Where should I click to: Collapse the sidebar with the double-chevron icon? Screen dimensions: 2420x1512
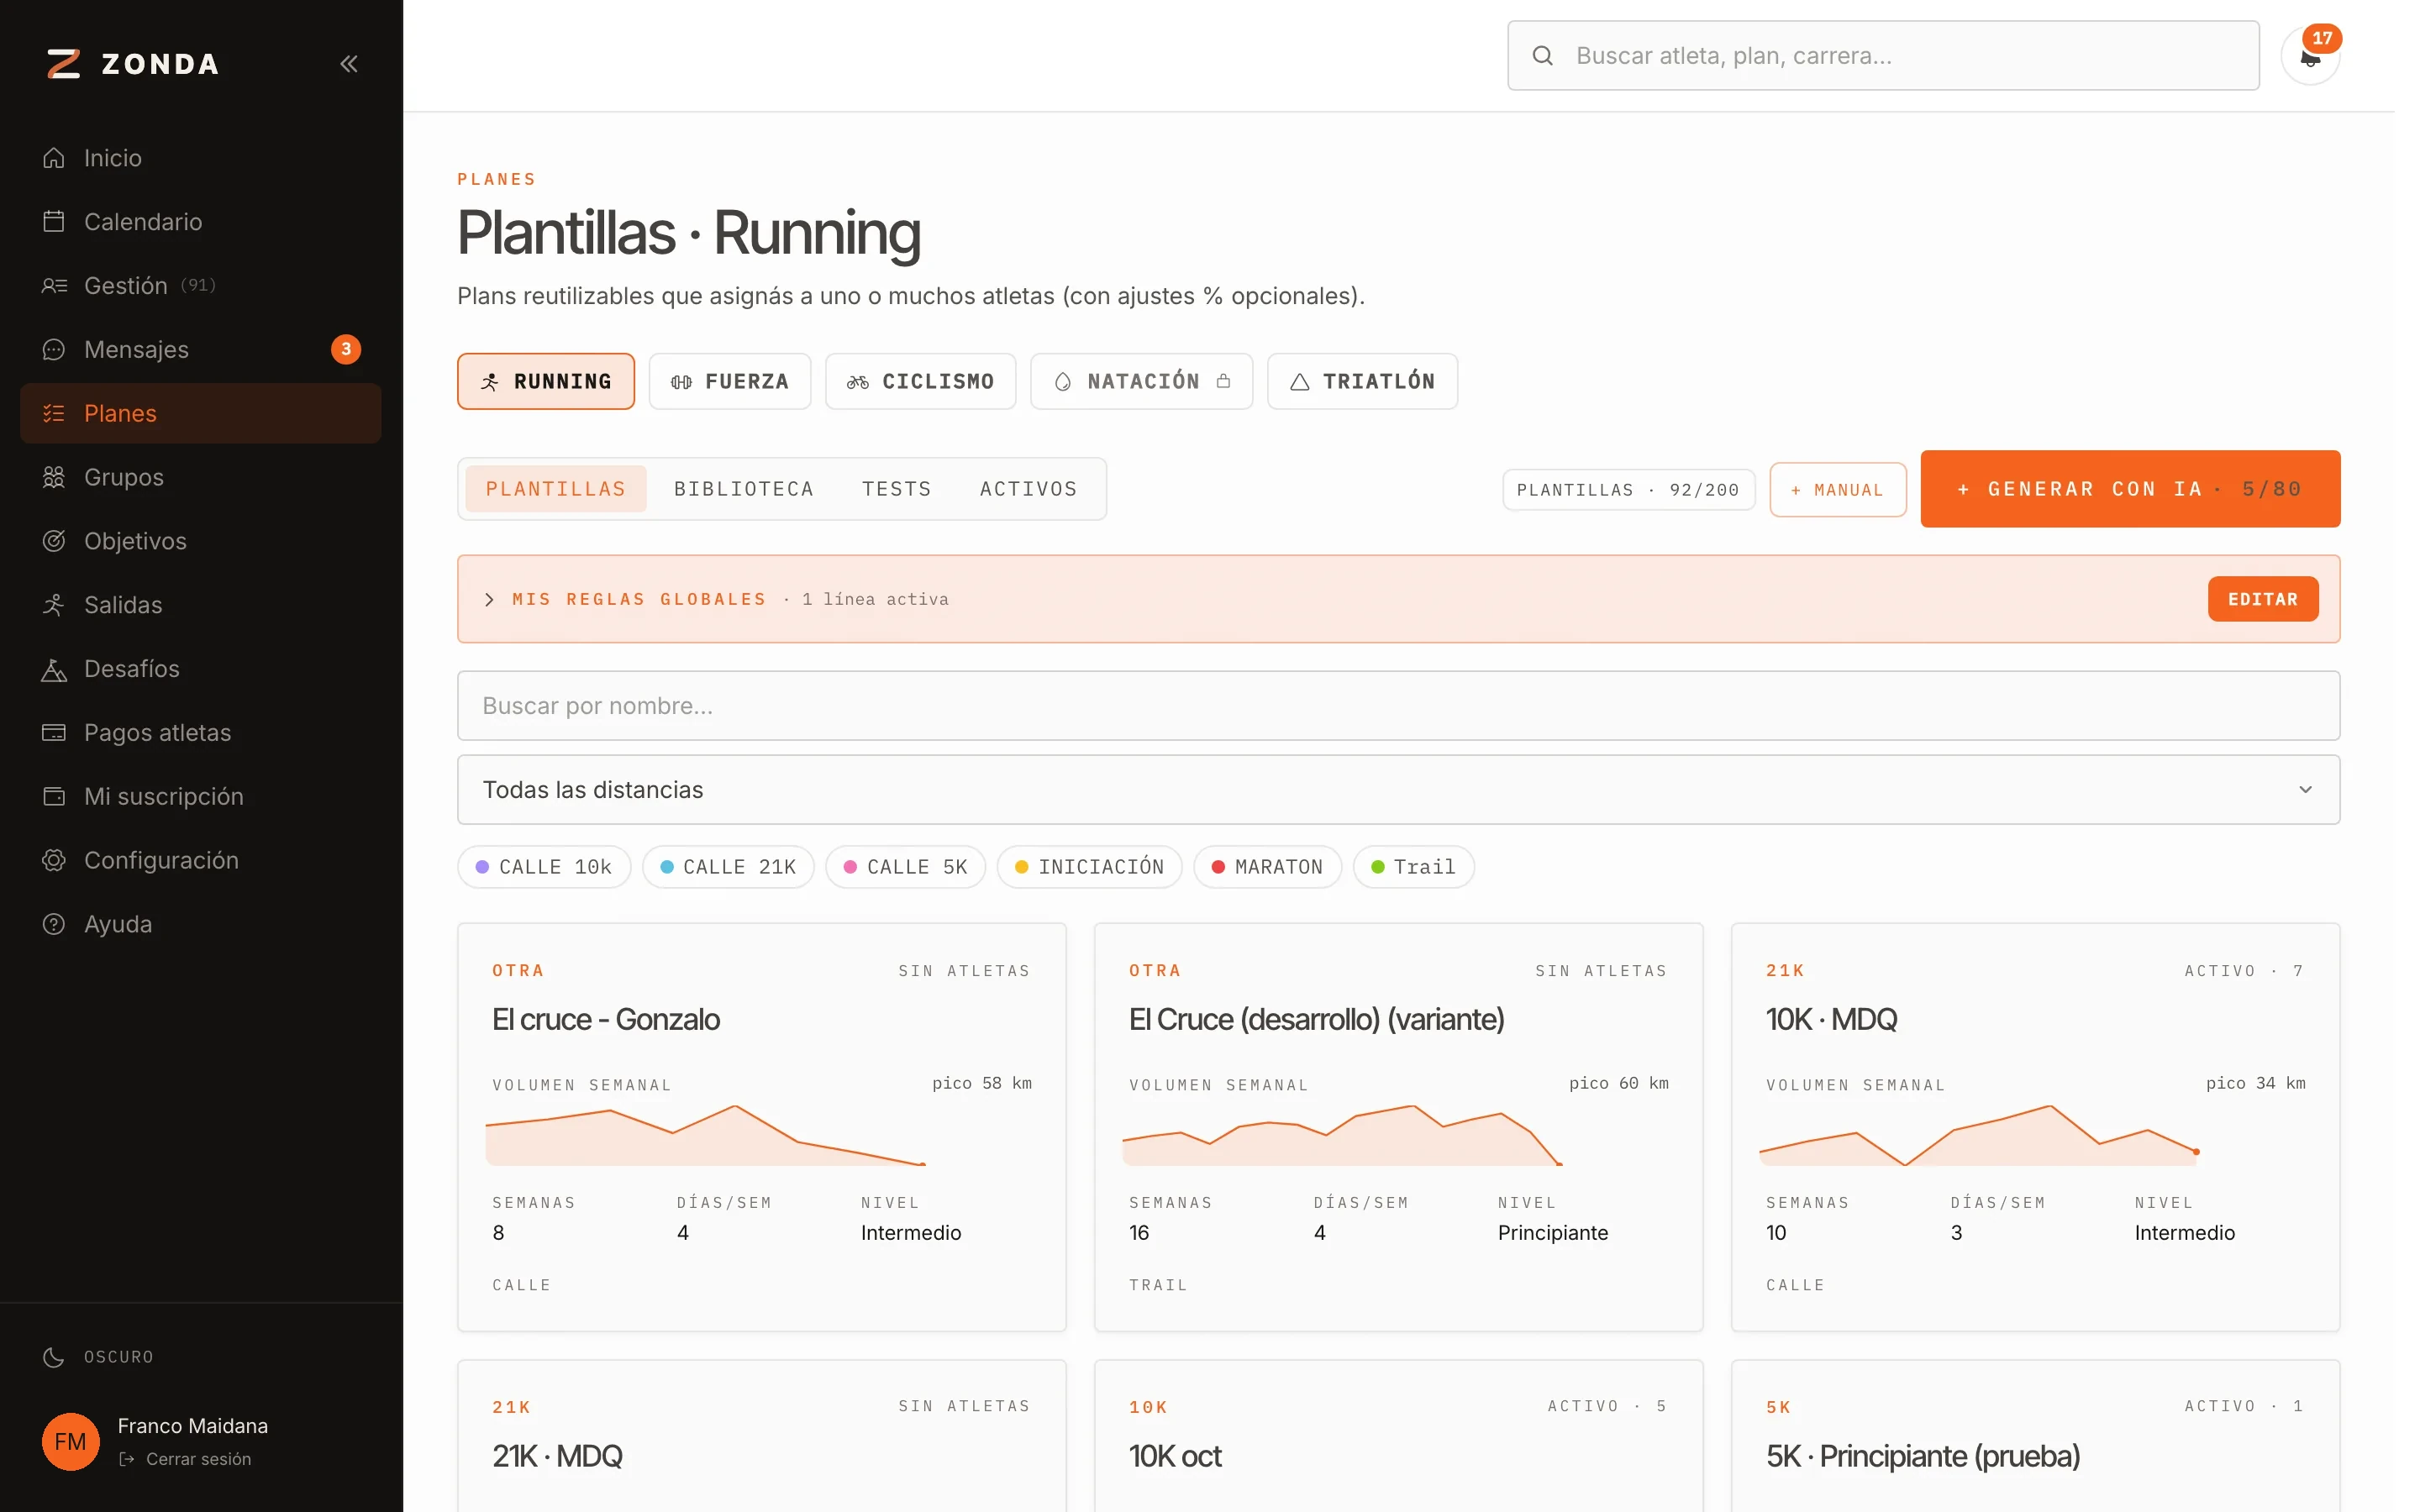click(x=348, y=64)
